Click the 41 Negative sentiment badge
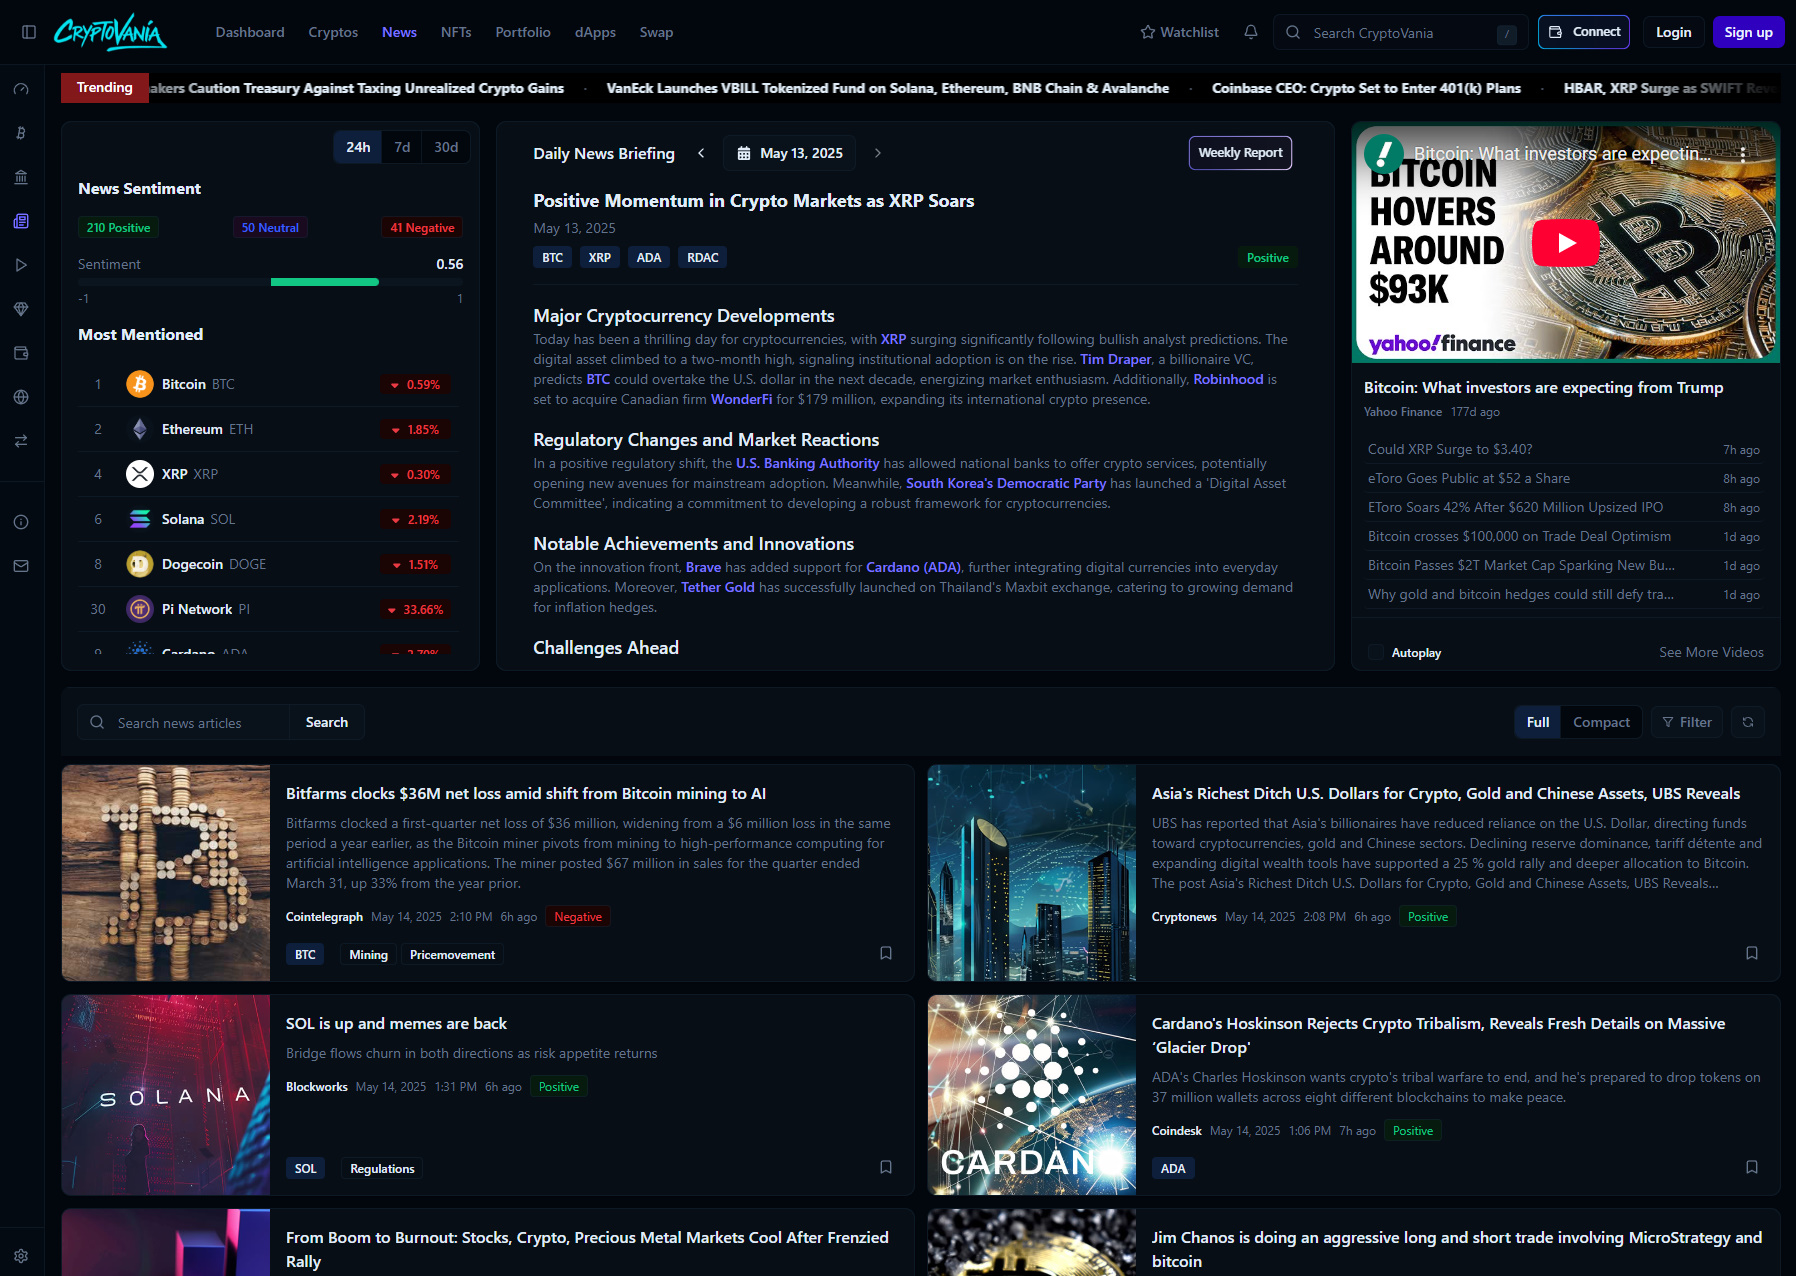Screen dimensions: 1796x1276 [x=422, y=228]
